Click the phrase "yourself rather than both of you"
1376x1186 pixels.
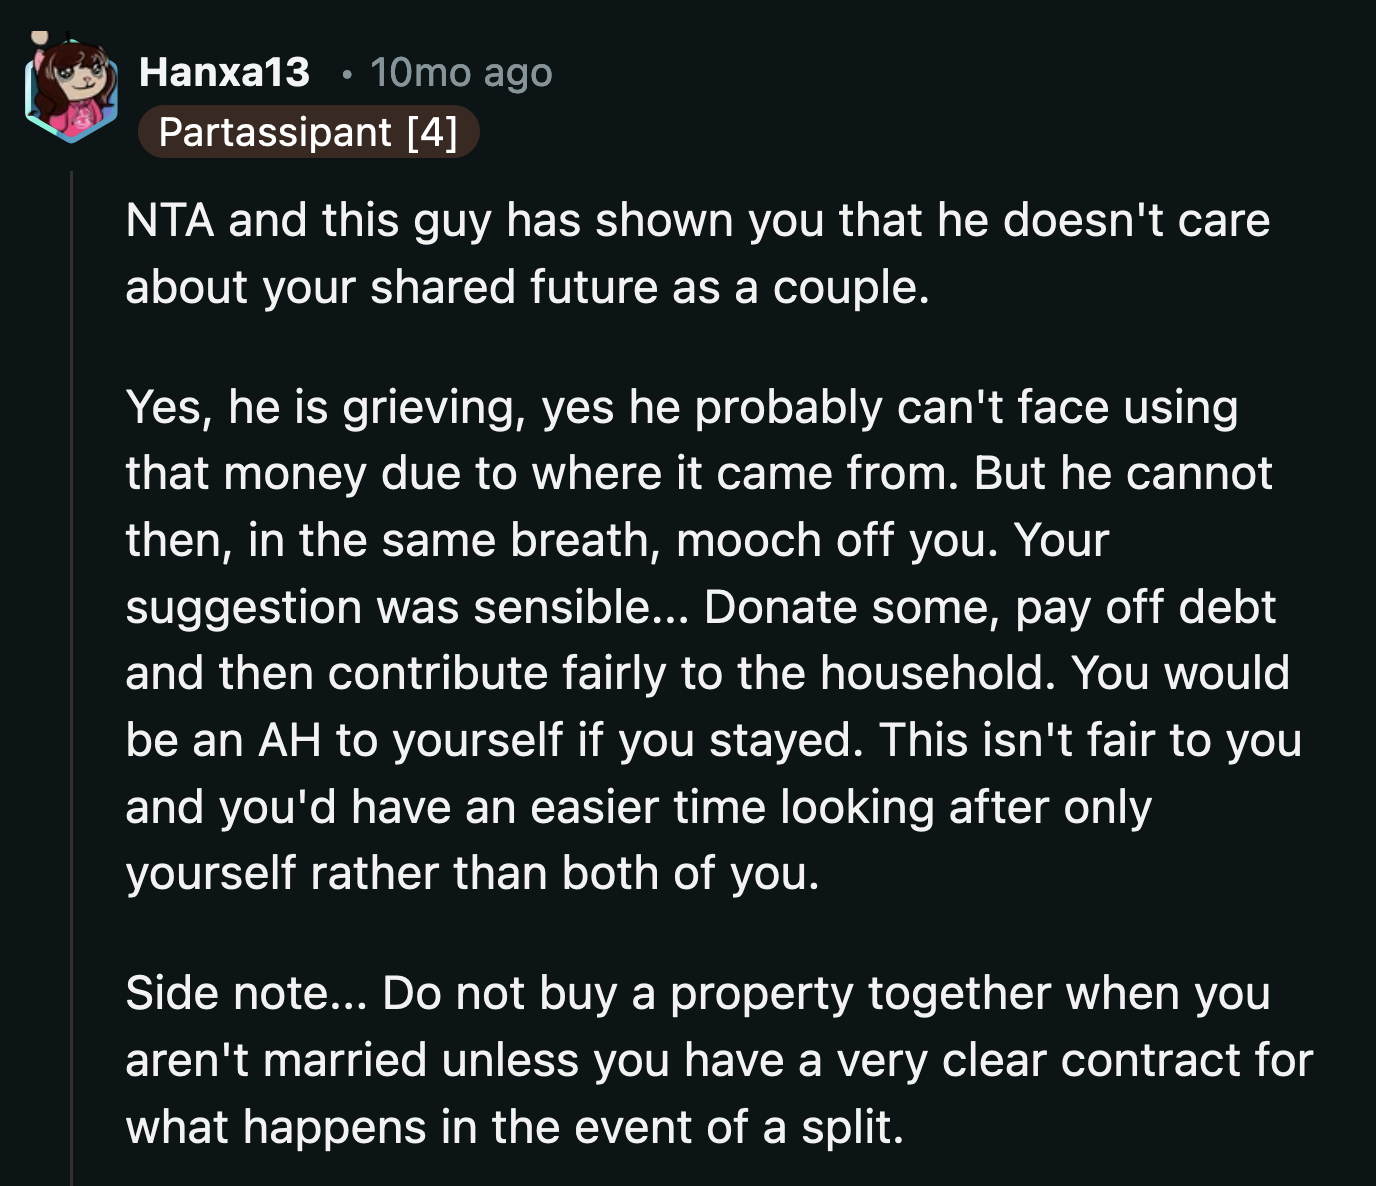point(472,873)
